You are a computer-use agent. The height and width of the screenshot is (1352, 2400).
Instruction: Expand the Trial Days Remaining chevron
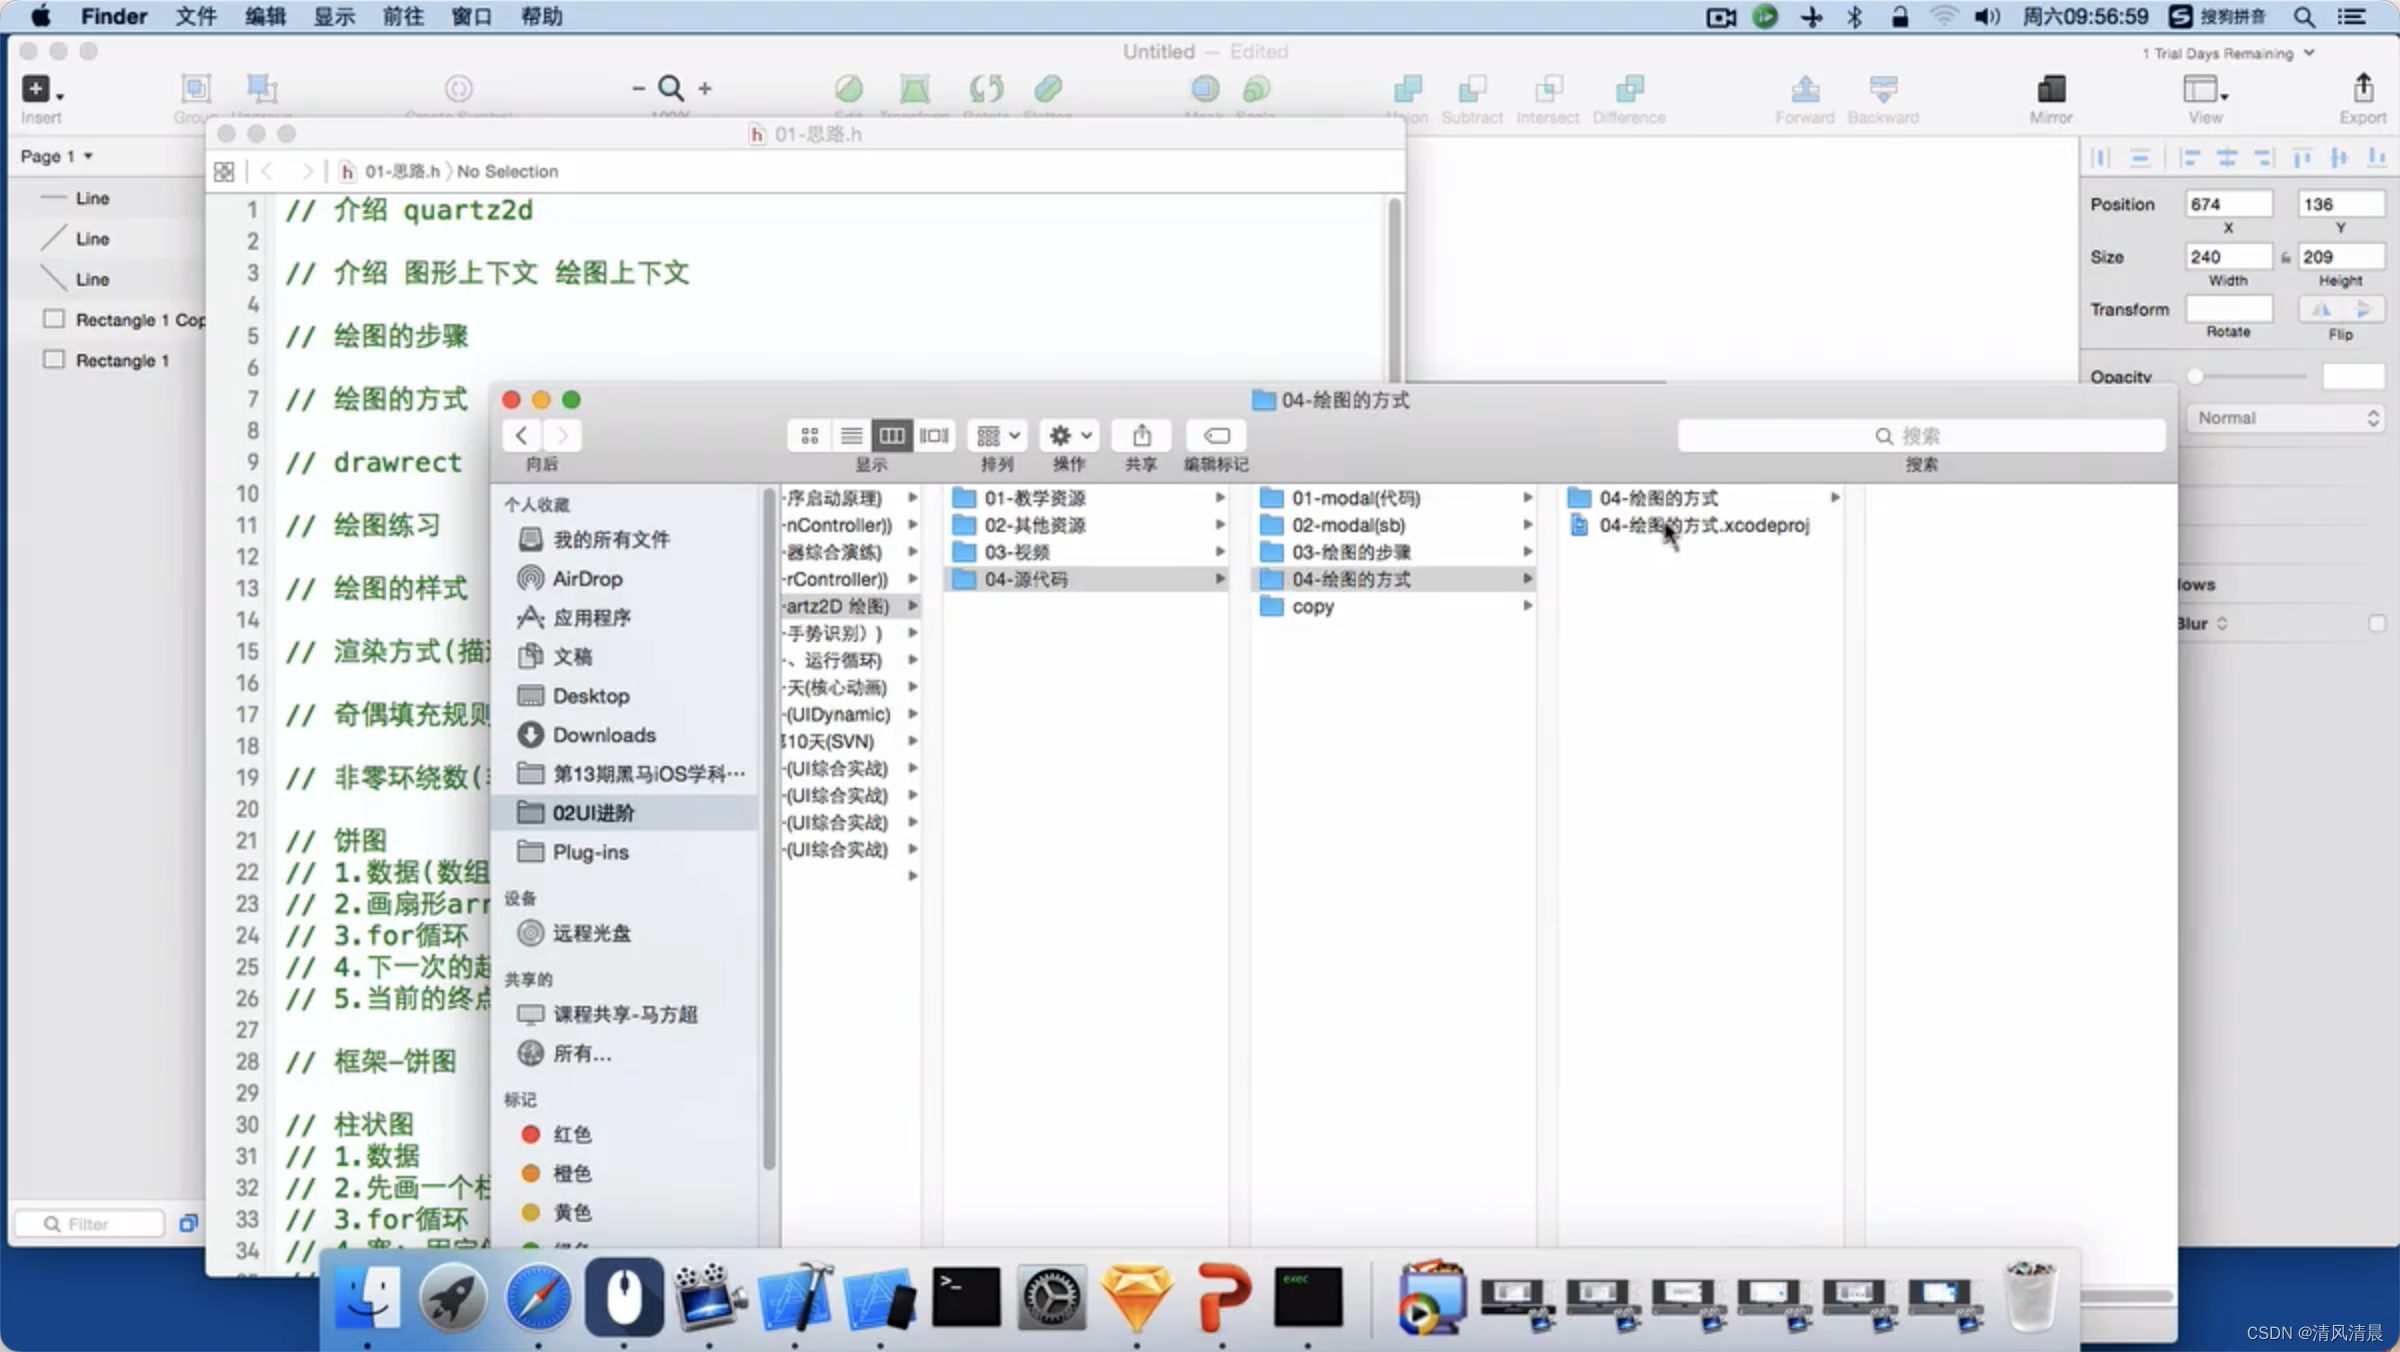[2309, 53]
